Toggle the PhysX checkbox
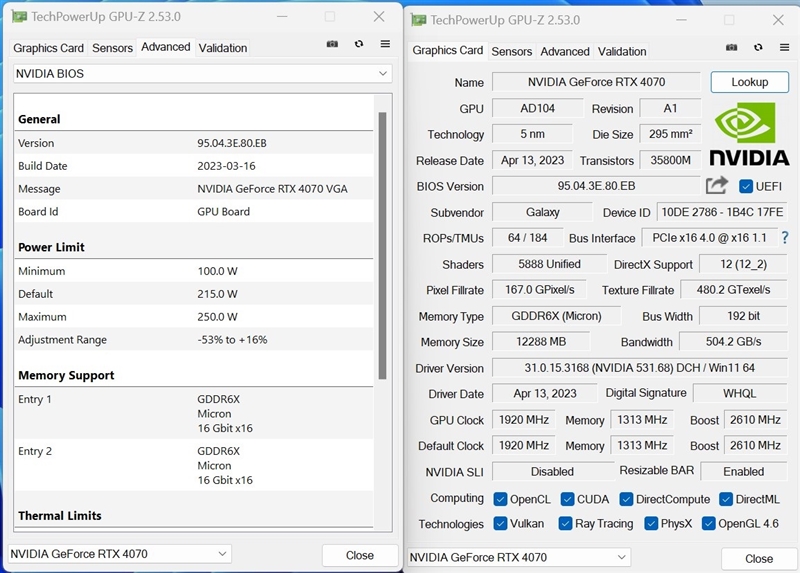The width and height of the screenshot is (800, 573). [651, 524]
